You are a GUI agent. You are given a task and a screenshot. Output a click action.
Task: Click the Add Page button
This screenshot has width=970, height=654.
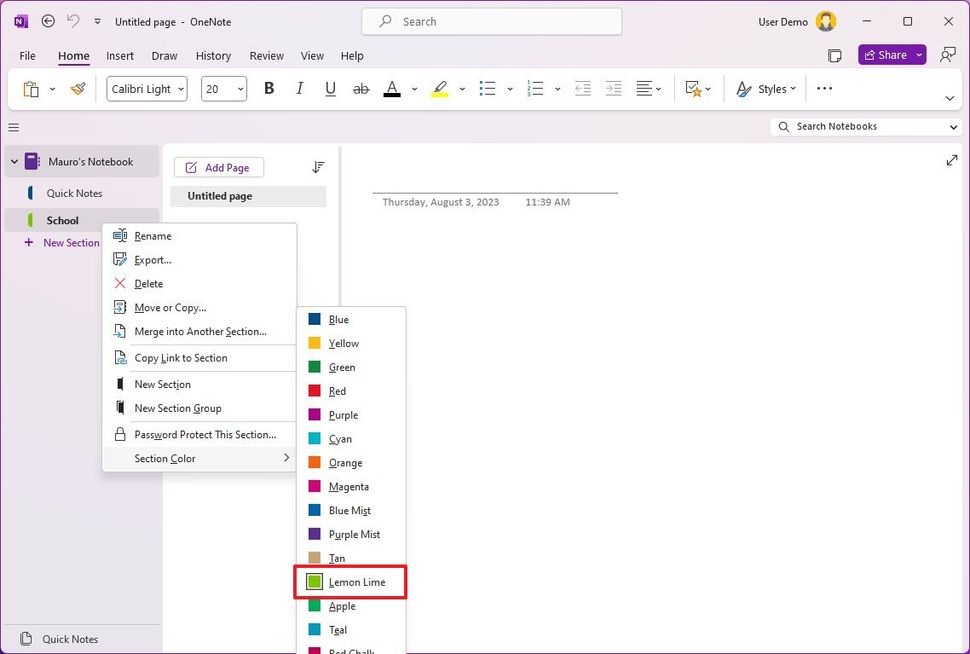pyautogui.click(x=219, y=167)
